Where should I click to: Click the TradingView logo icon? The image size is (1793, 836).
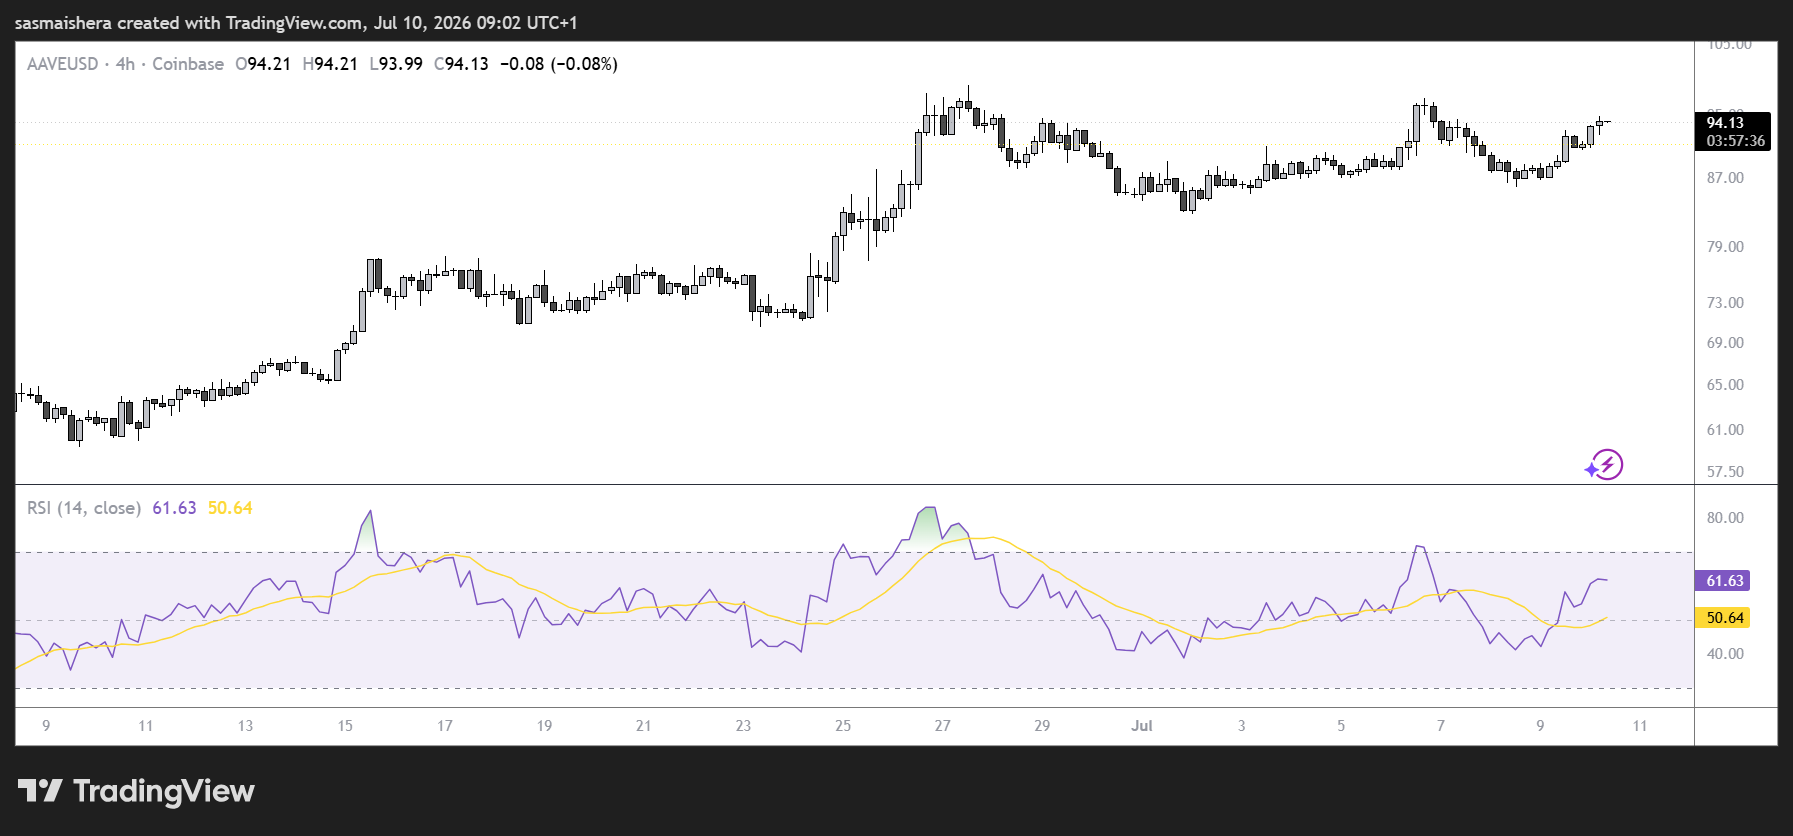coord(40,791)
